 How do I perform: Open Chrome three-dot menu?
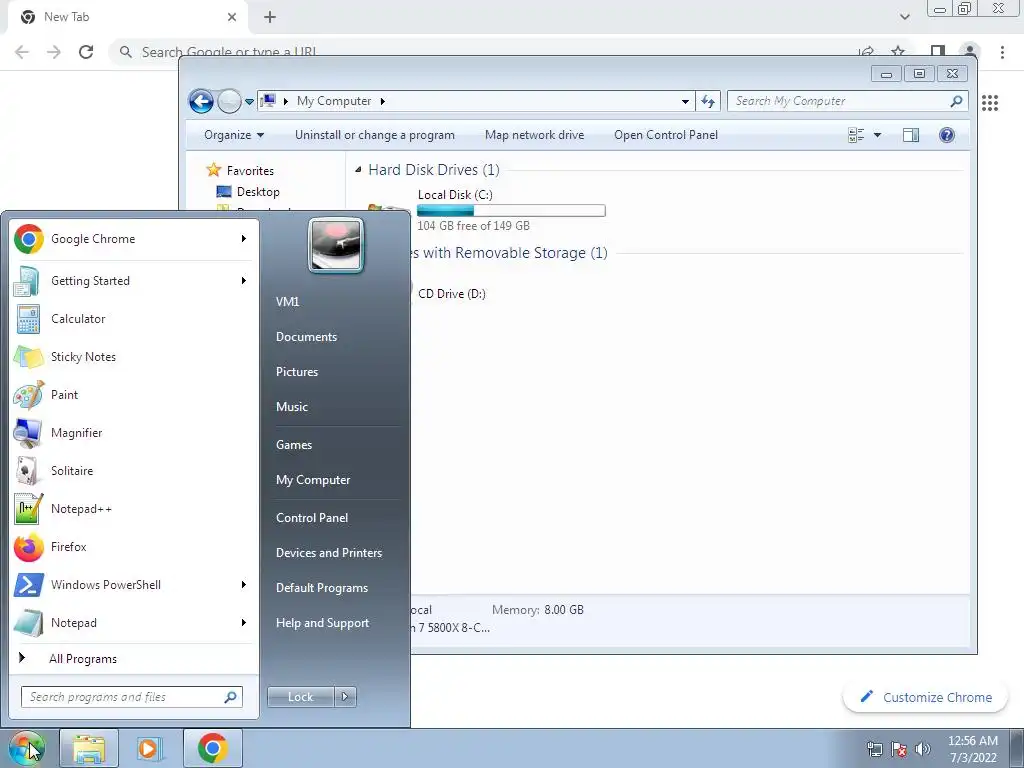coord(1002,52)
